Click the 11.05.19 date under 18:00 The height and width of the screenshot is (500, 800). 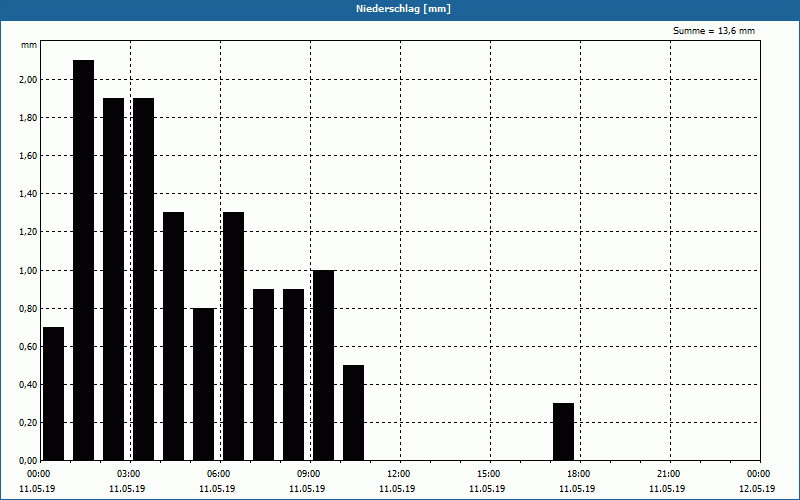point(577,489)
